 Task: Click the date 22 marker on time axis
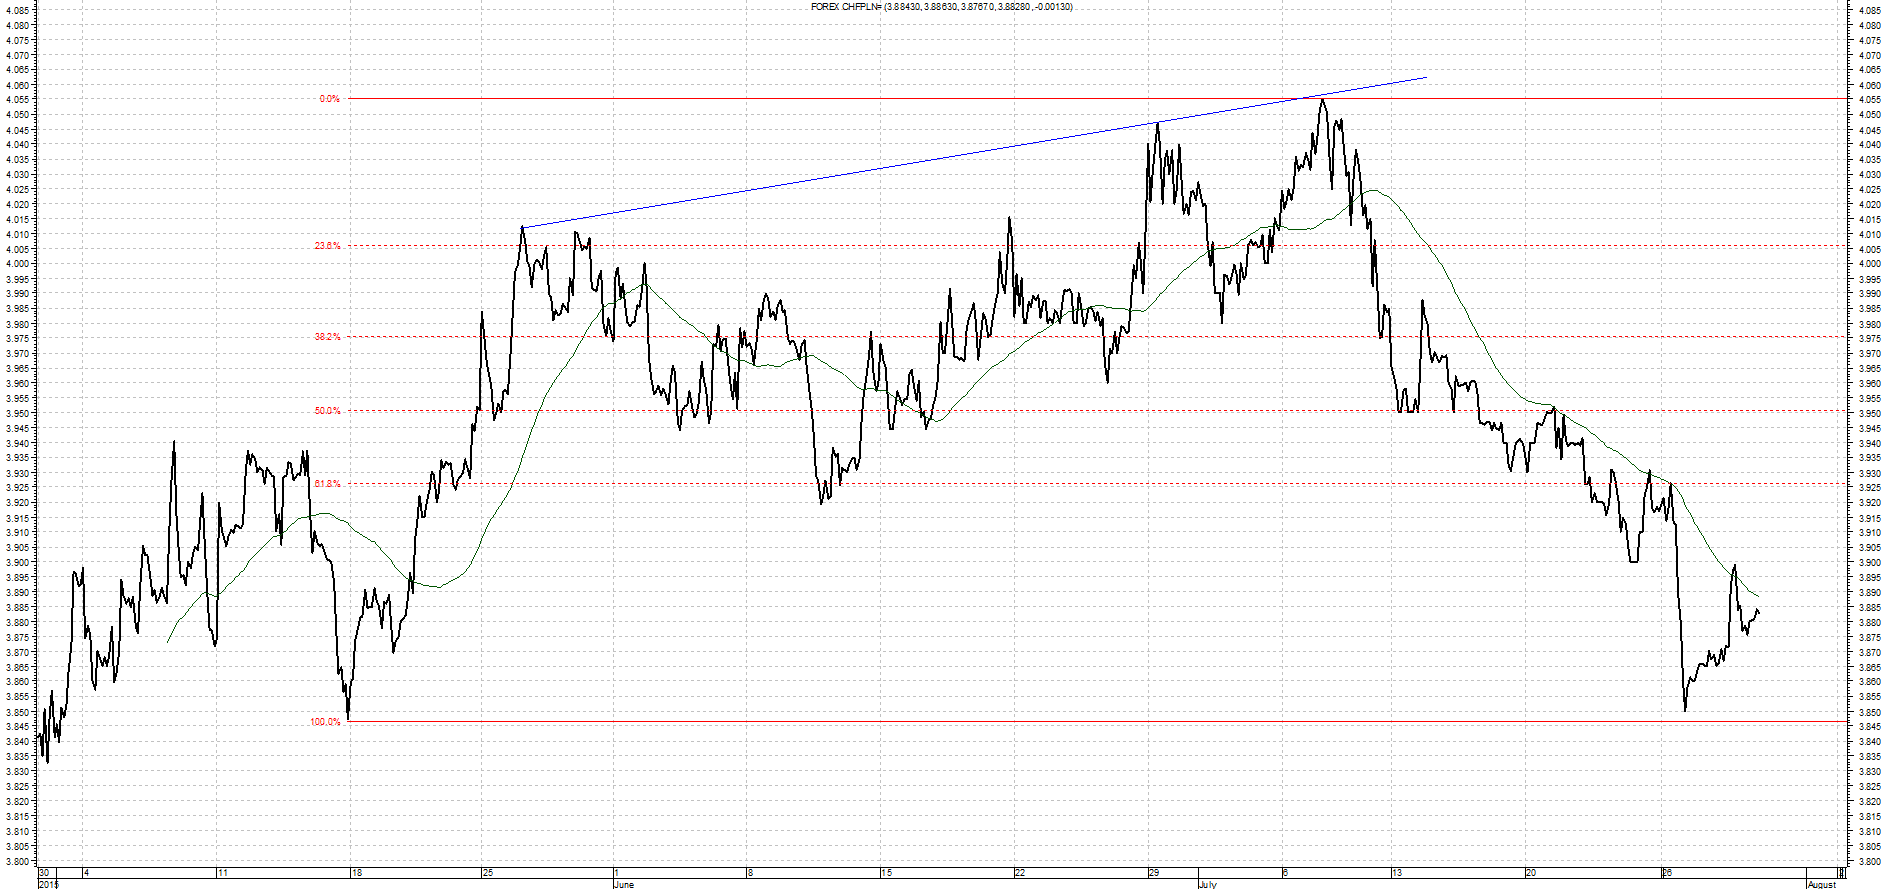pos(1020,873)
